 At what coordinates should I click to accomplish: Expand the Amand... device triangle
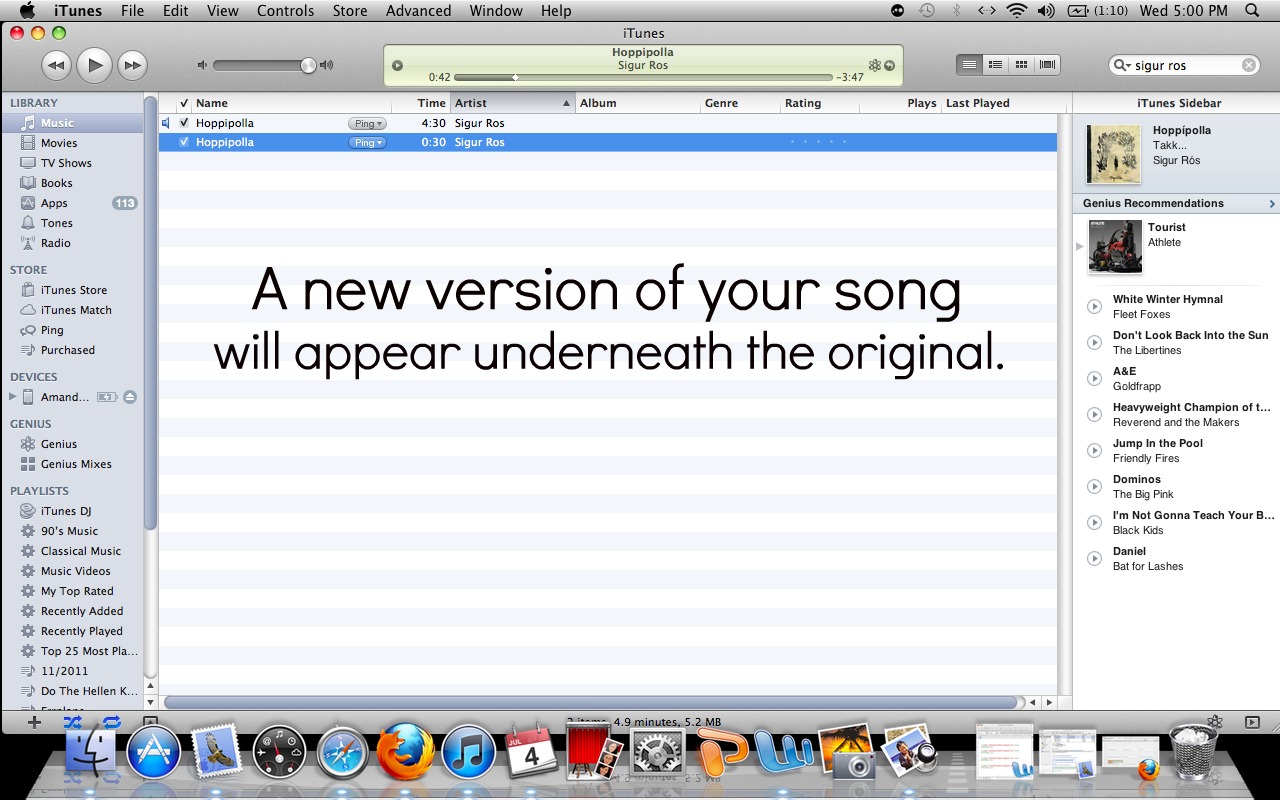[13, 397]
